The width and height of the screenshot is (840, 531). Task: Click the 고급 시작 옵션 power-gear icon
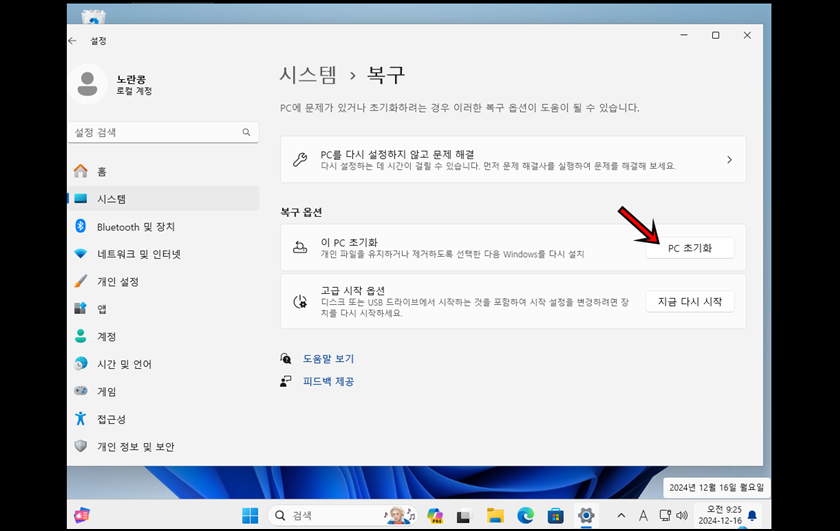coord(300,302)
